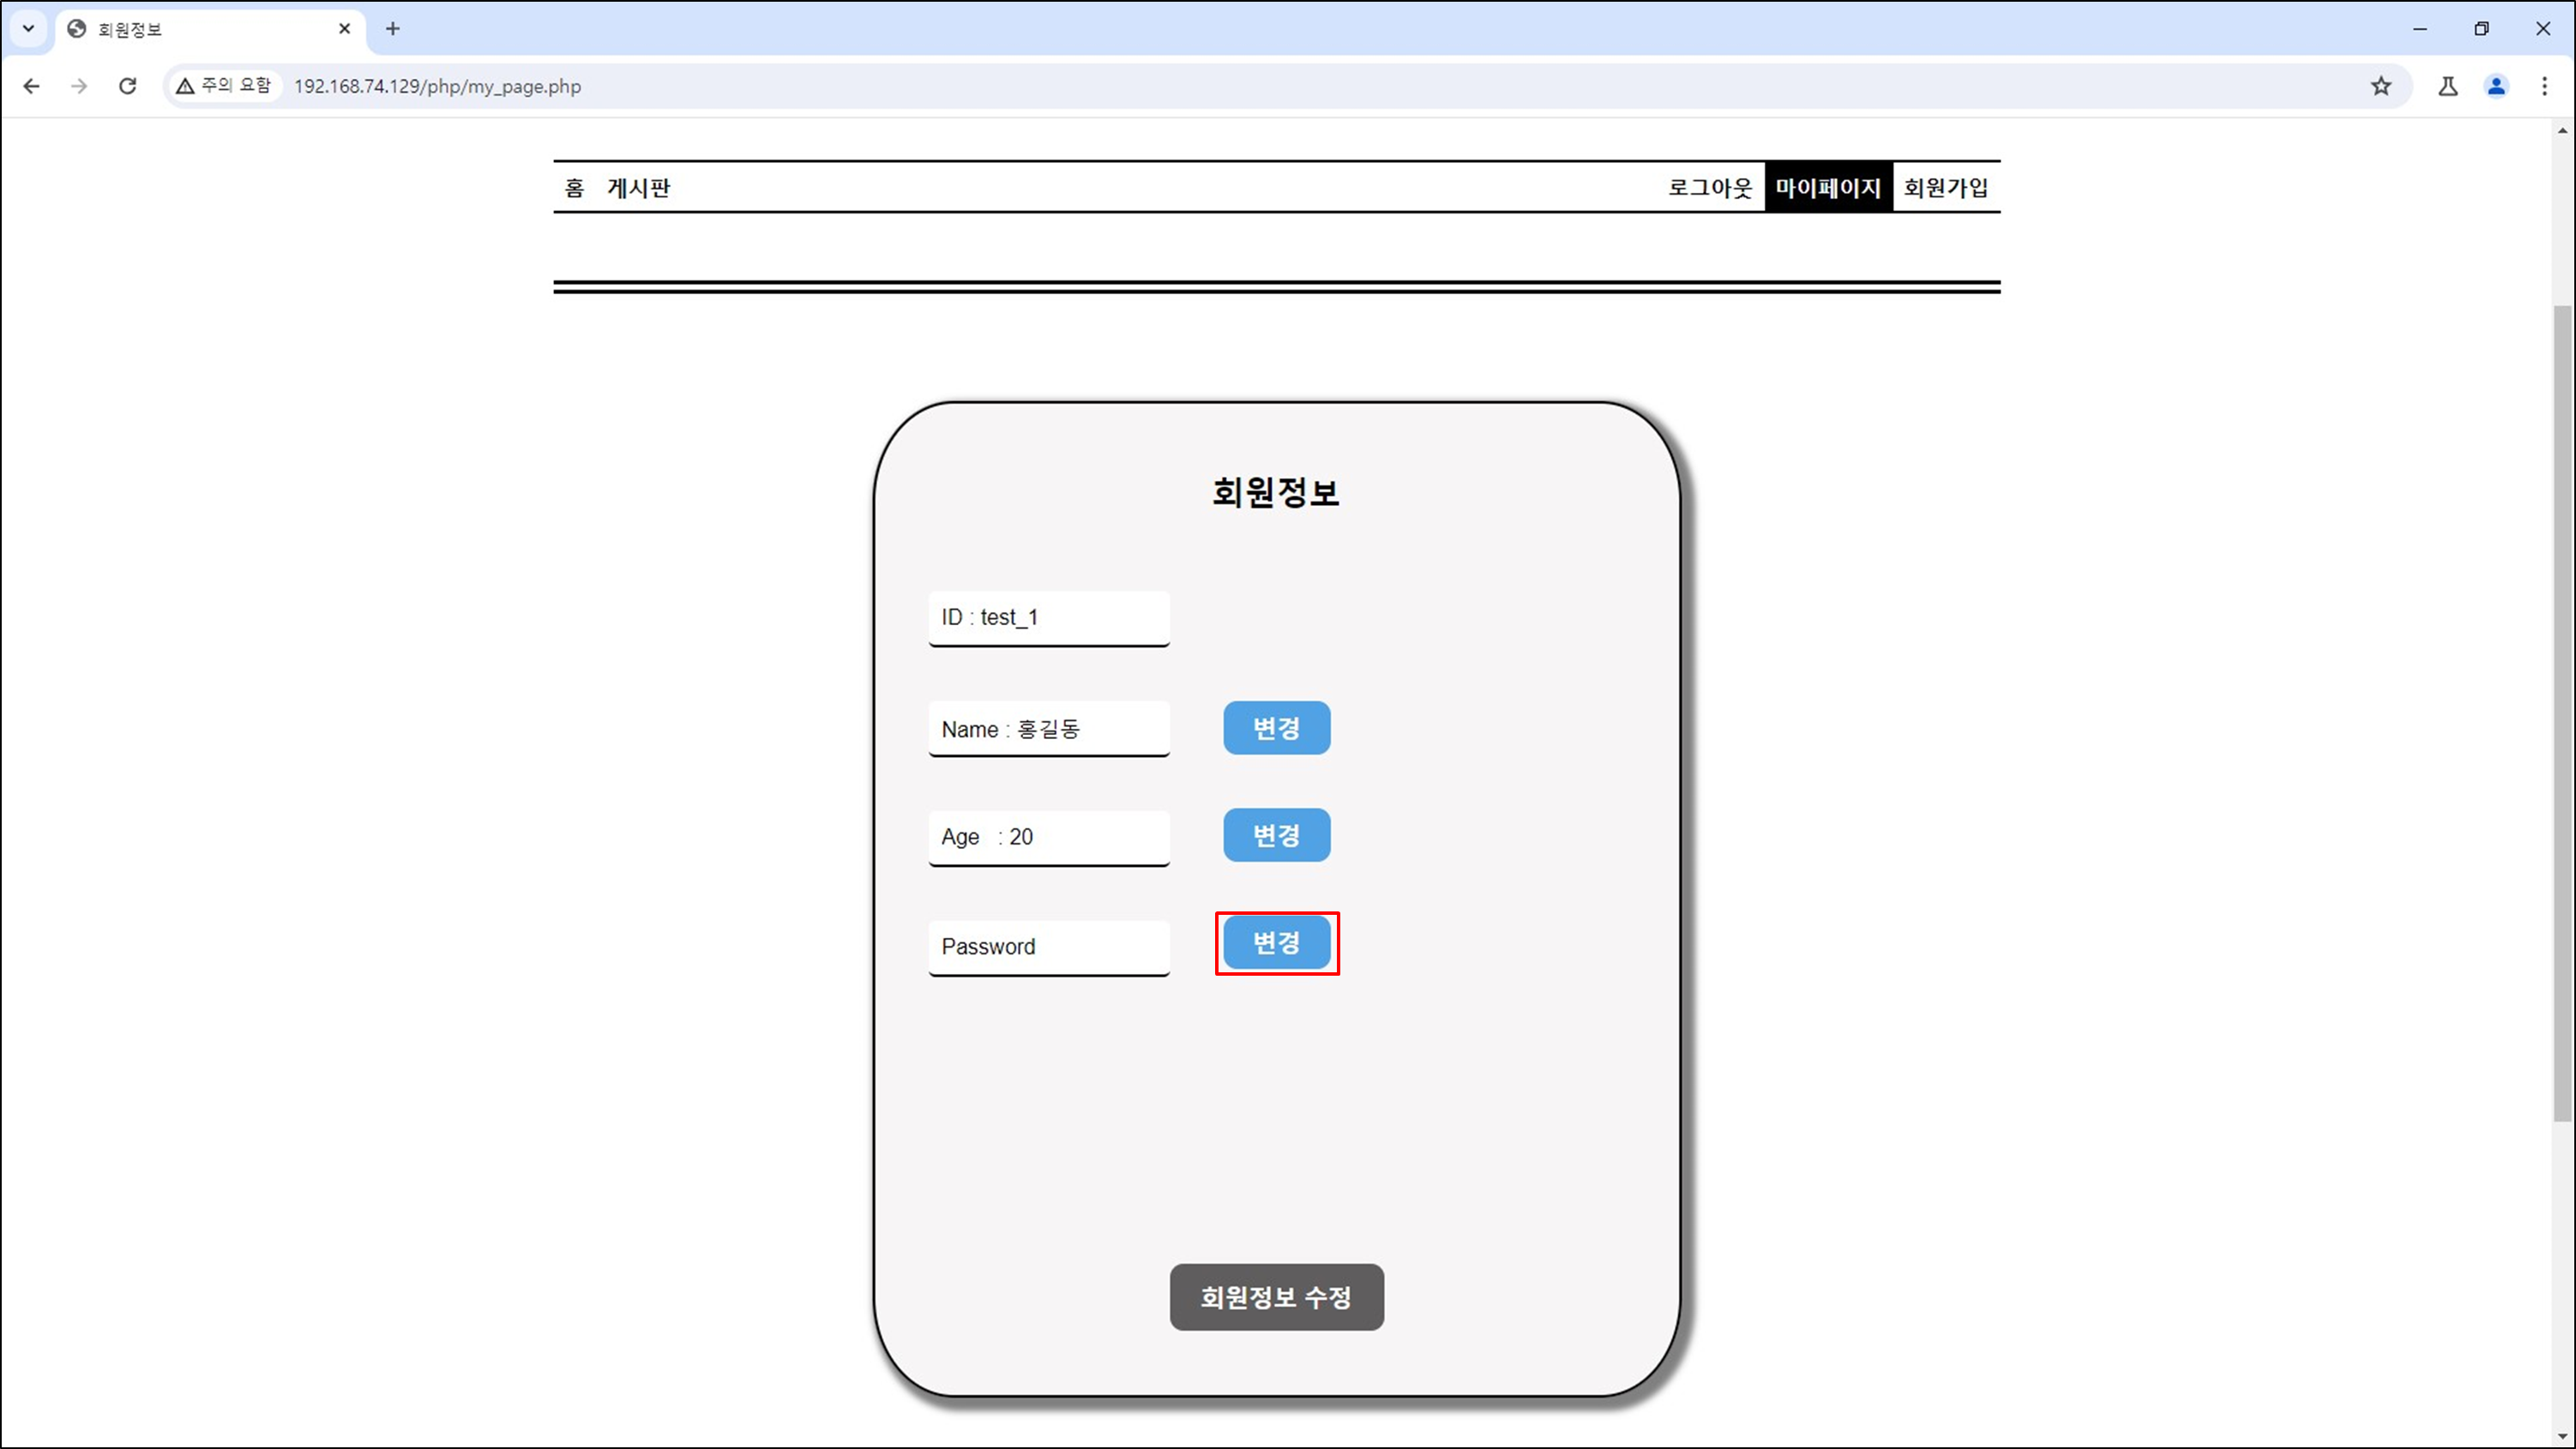
Task: Click the scrollbar down arrow
Action: pyautogui.click(x=2563, y=1437)
